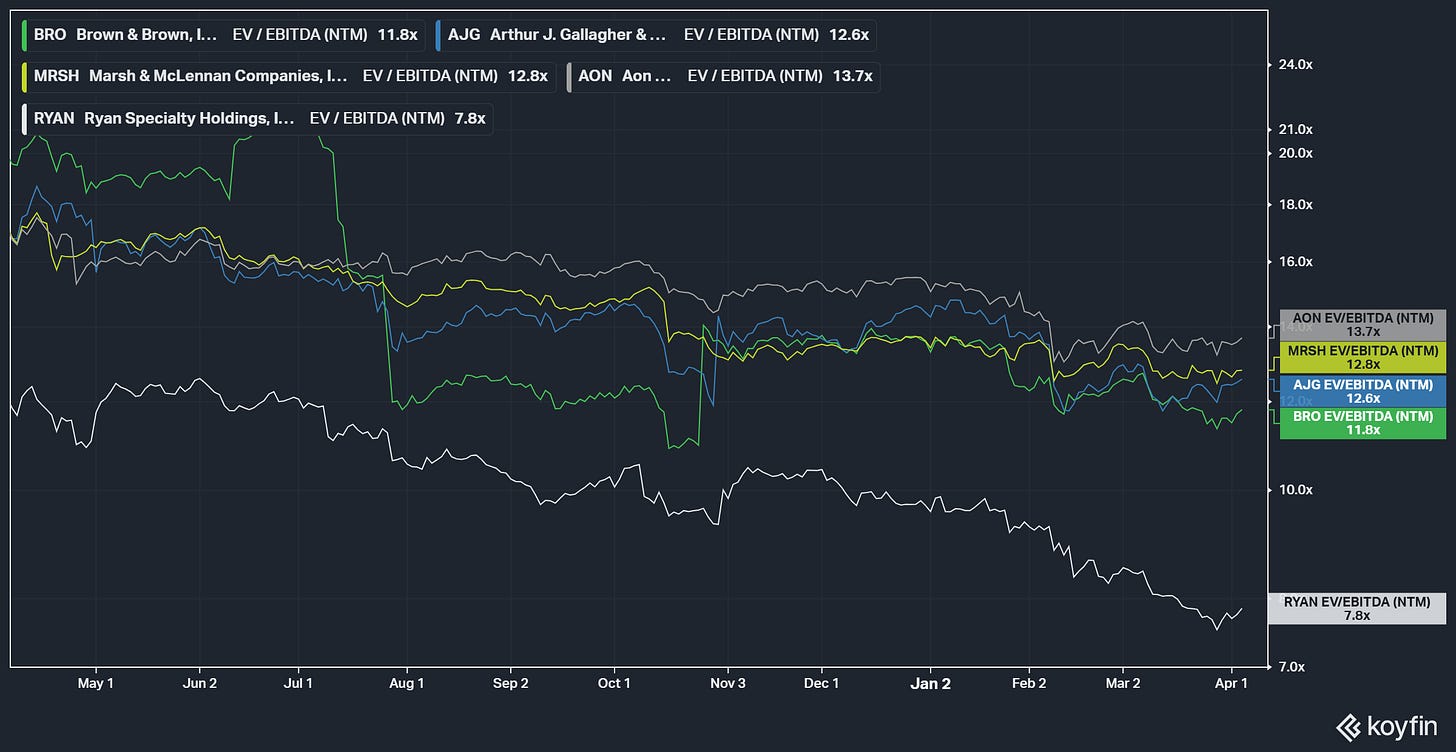The image size is (1456, 752).
Task: Select the BRO ticker in the legend
Action: tap(48, 35)
